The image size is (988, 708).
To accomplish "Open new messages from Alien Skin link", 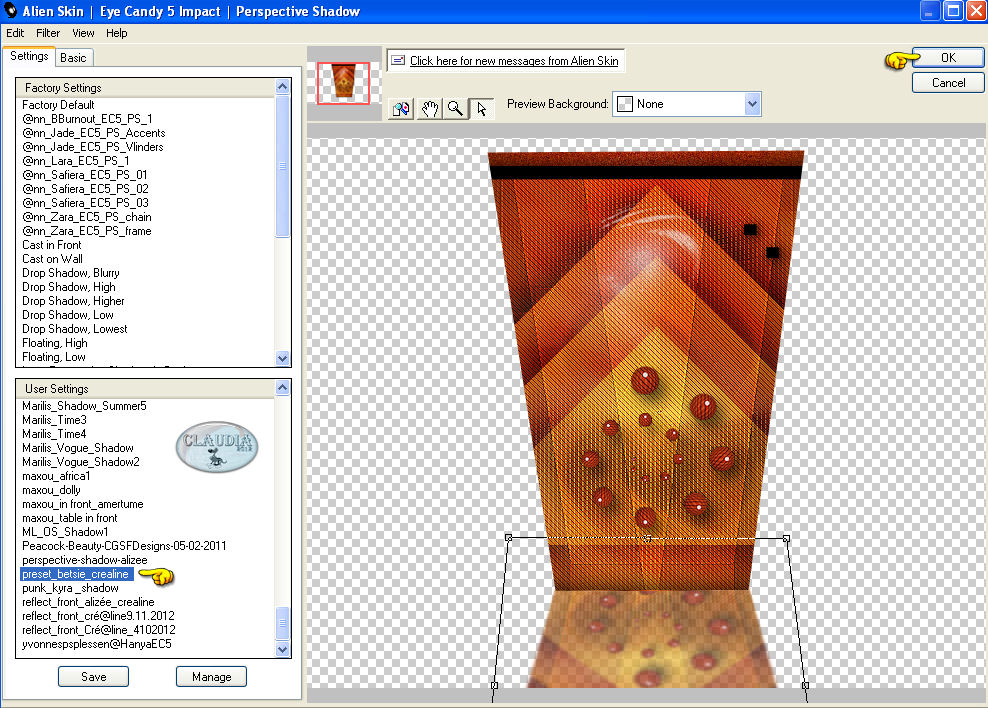I will click(514, 60).
